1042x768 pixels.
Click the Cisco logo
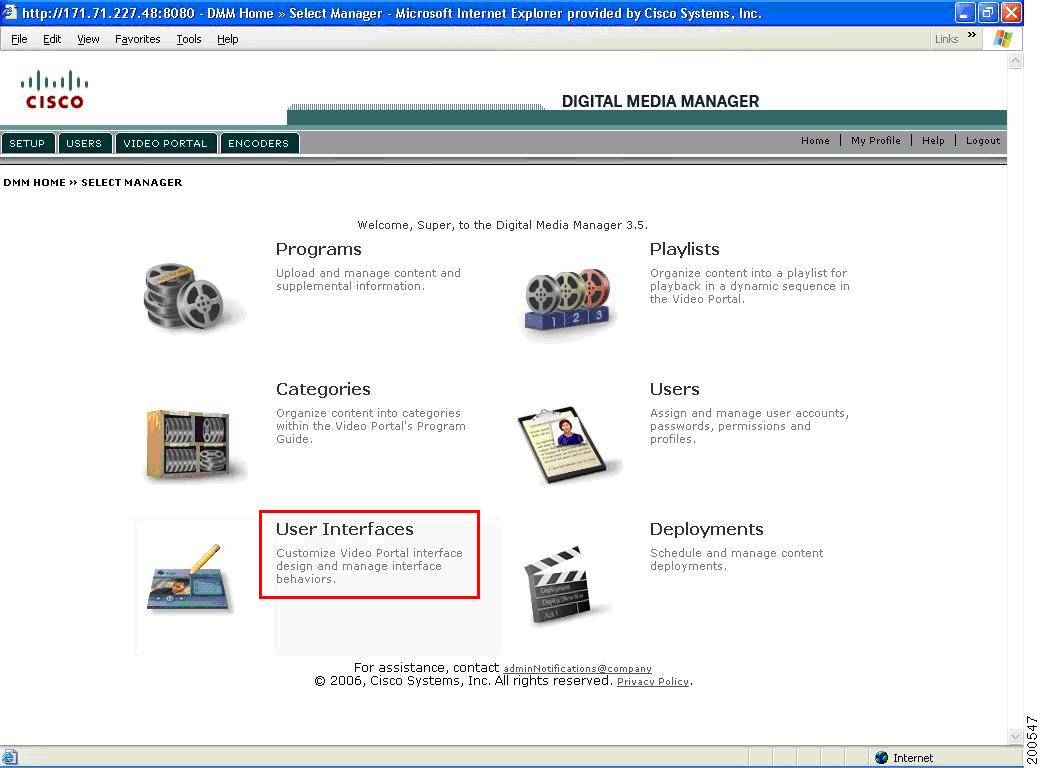coord(54,90)
